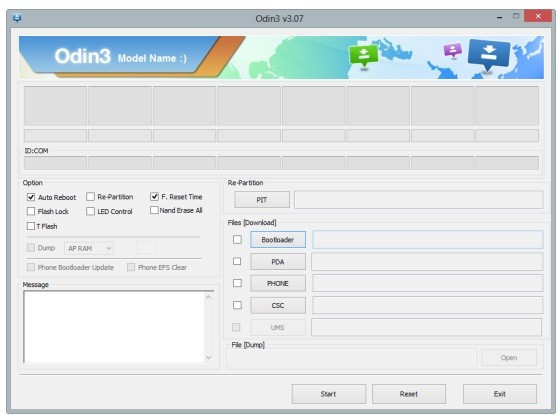Click the PHONE file path field
This screenshot has height=415, width=559.
428,283
